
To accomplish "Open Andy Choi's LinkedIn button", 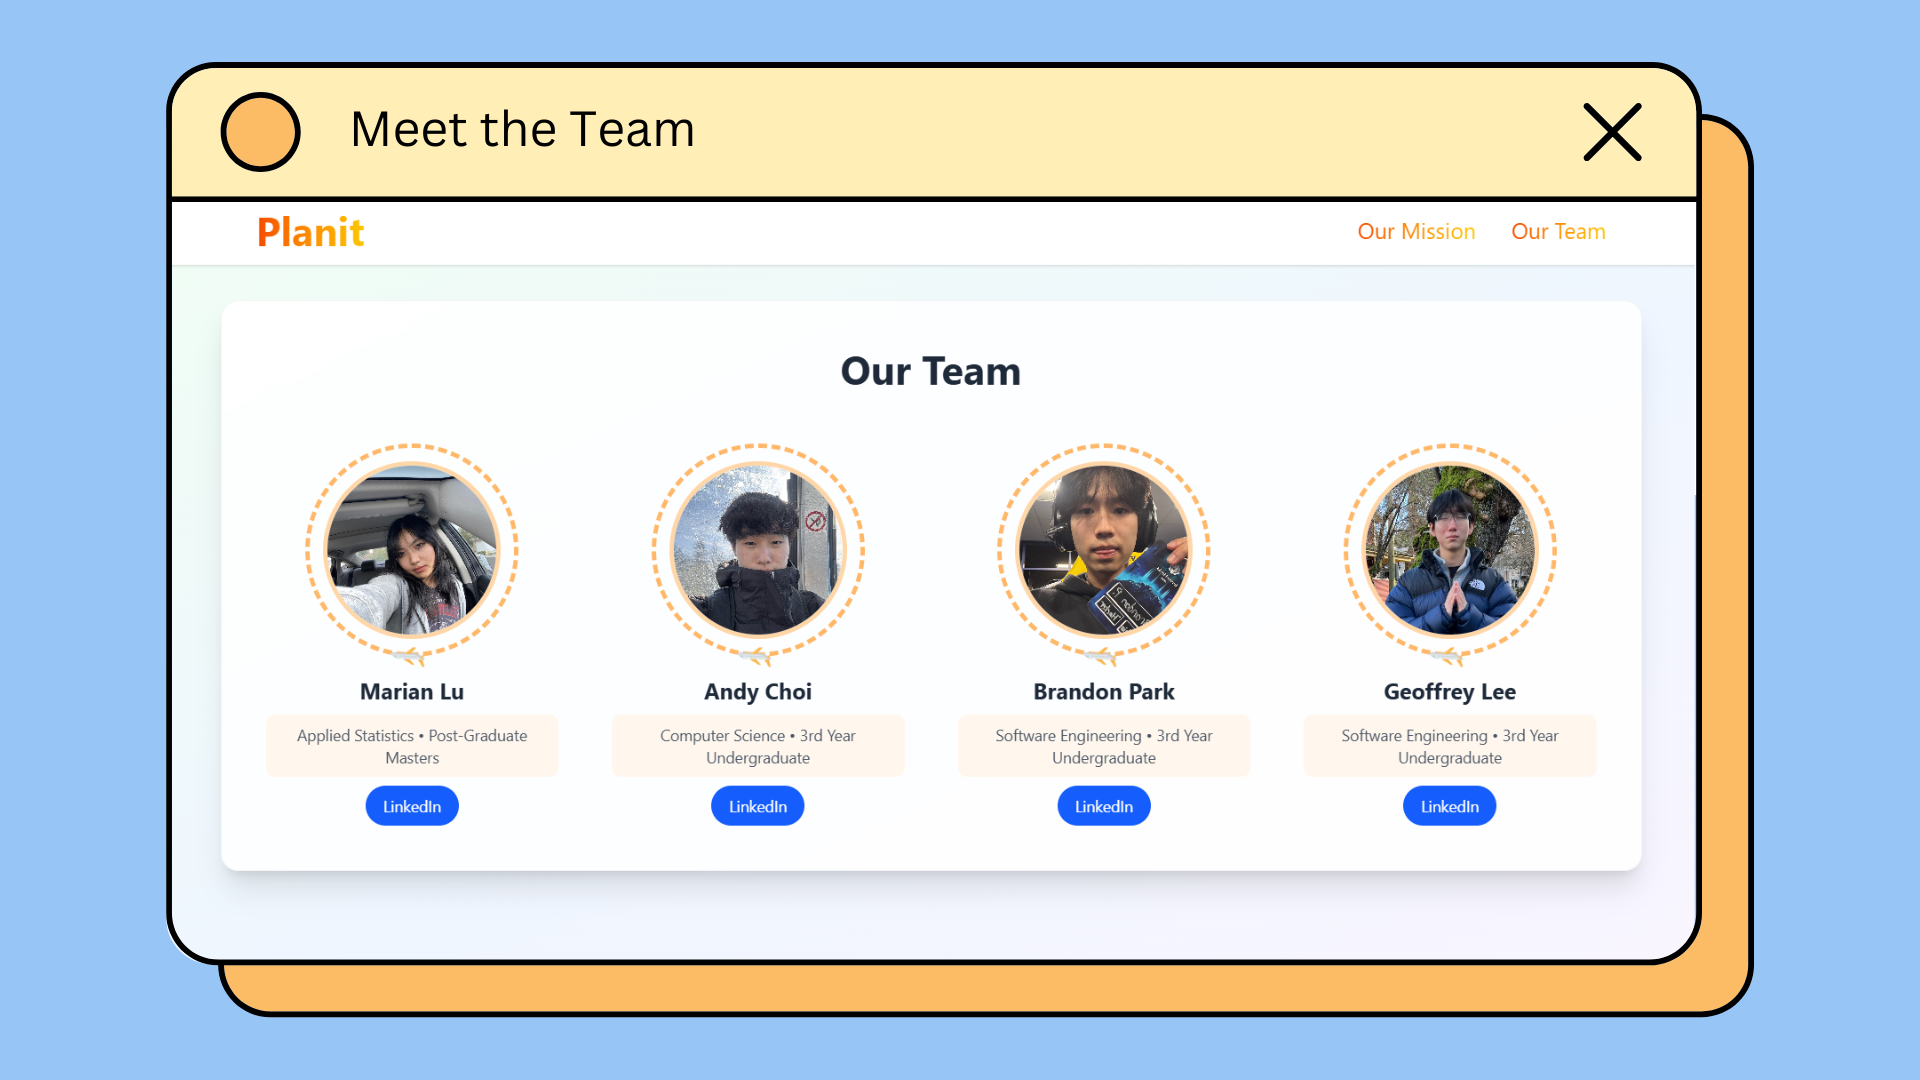I will pos(758,806).
